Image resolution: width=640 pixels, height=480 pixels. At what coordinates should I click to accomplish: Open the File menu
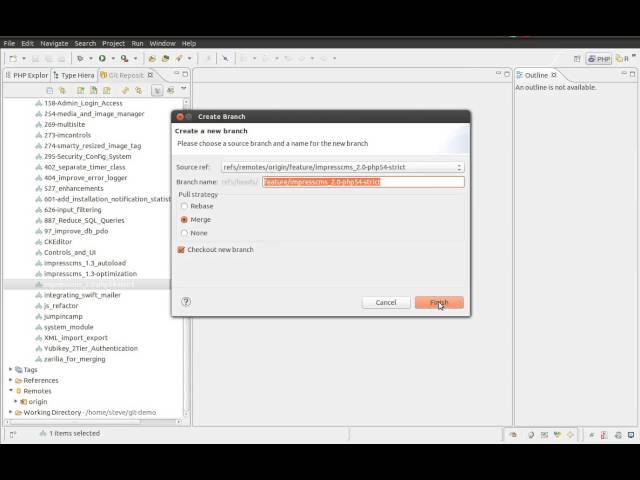(9, 43)
